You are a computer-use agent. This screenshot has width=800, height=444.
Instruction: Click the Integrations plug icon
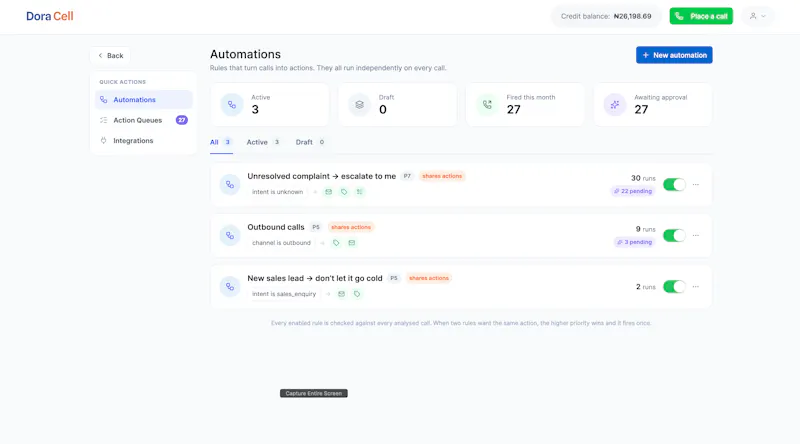[x=104, y=140]
